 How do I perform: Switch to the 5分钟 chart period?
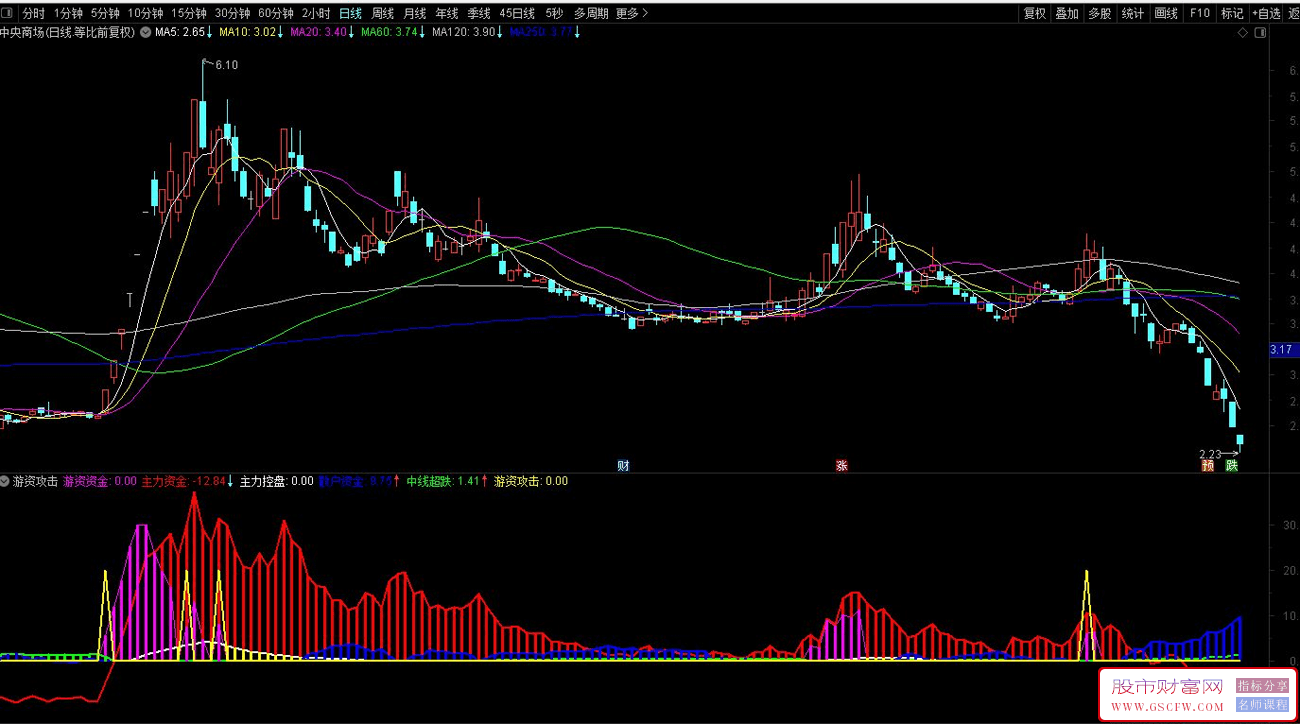[105, 13]
